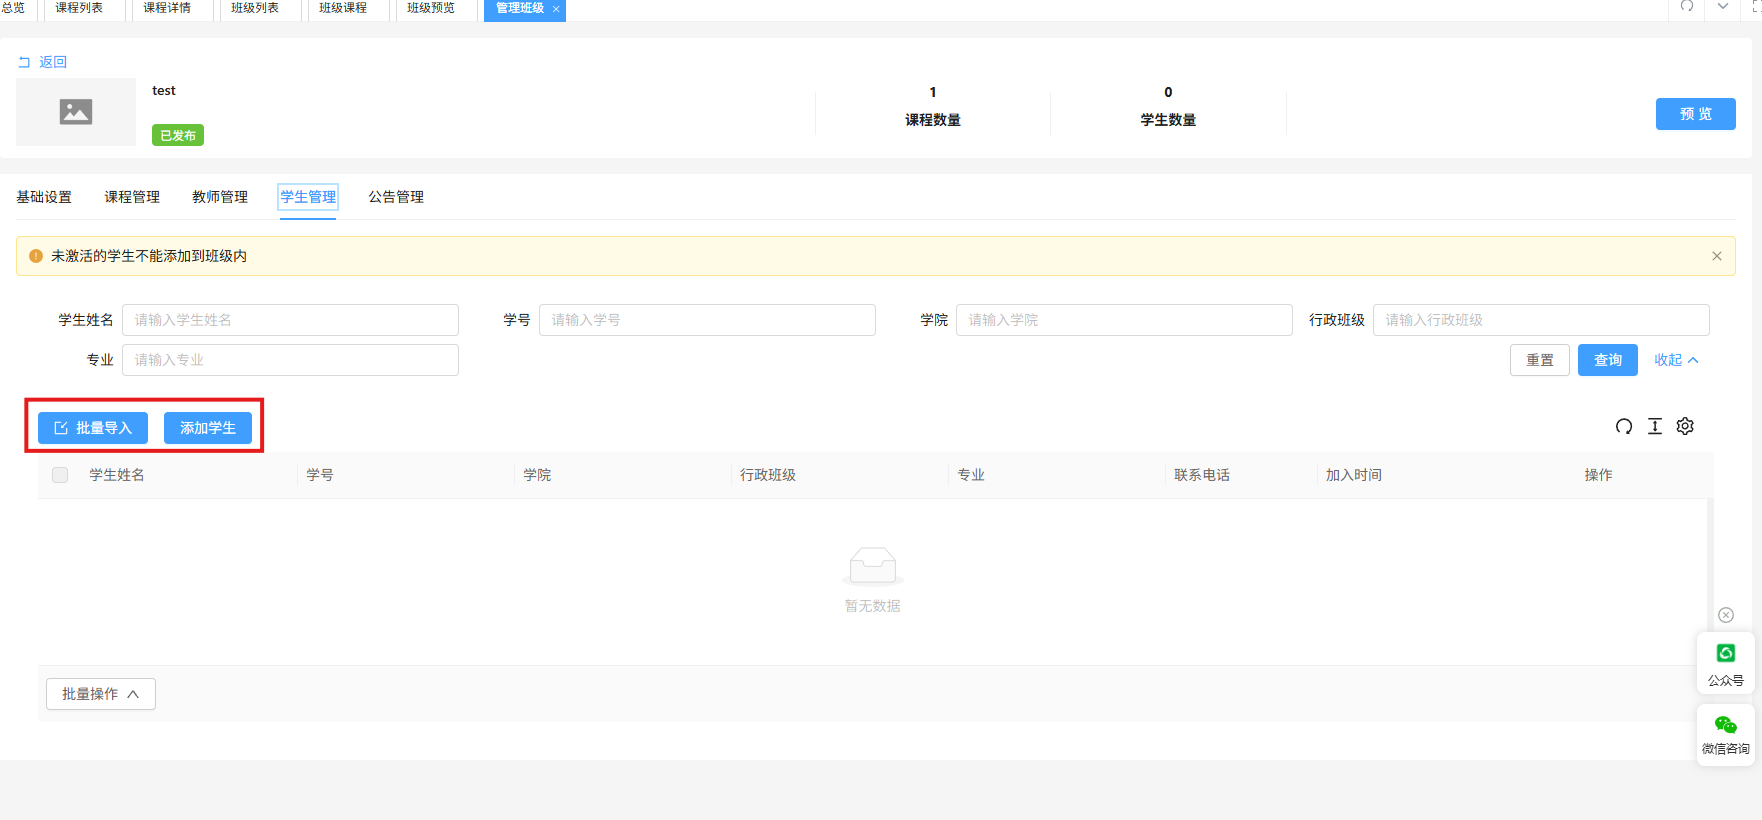
Task: Close the yellow warning alert banner
Action: point(1717,256)
